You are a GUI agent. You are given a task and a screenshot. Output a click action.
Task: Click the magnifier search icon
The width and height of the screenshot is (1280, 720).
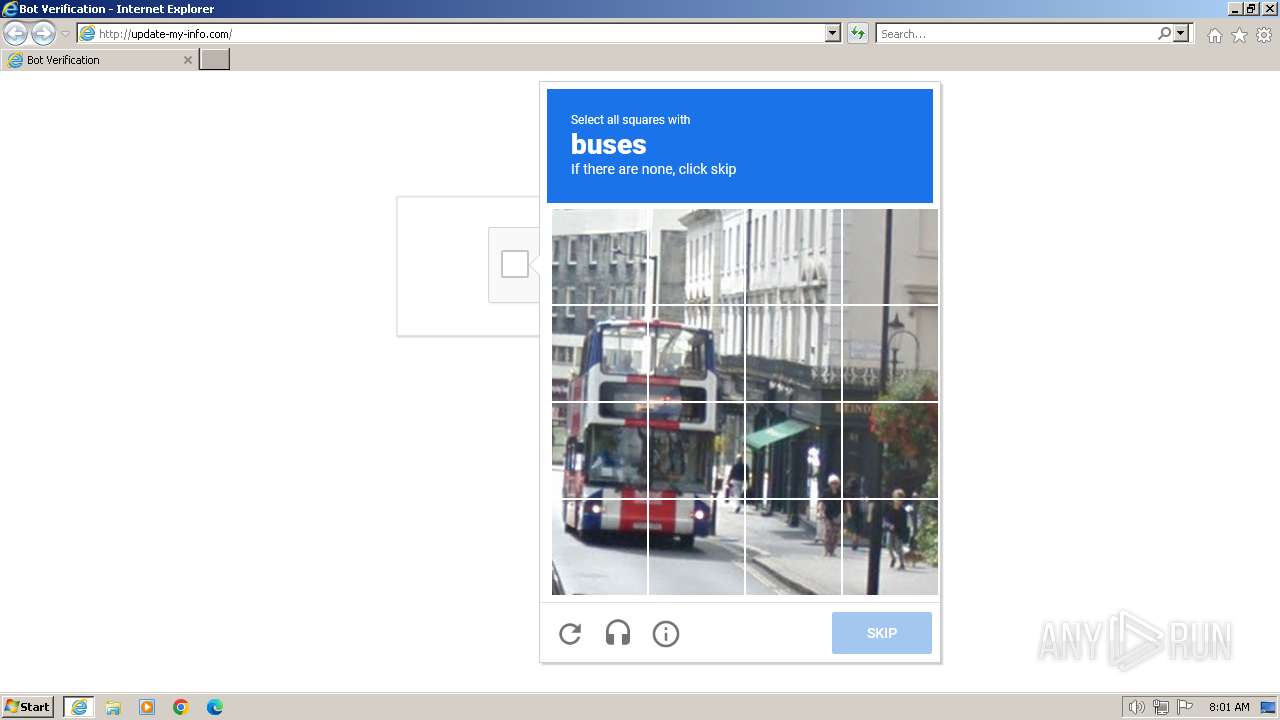[1164, 34]
